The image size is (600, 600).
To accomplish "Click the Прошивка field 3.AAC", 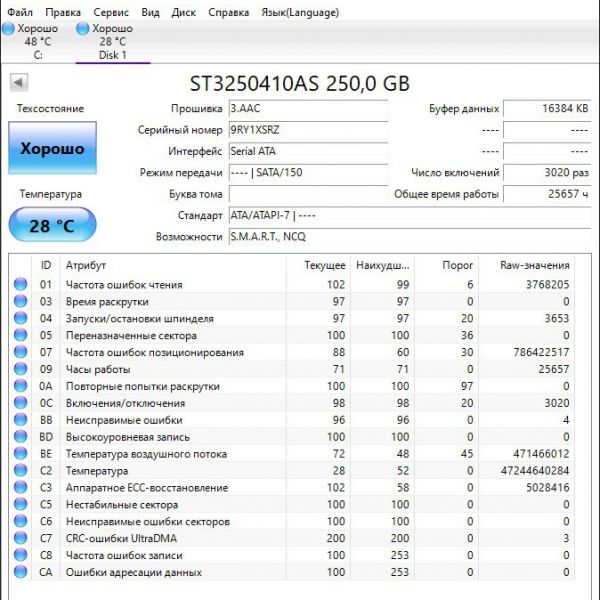I will [308, 109].
